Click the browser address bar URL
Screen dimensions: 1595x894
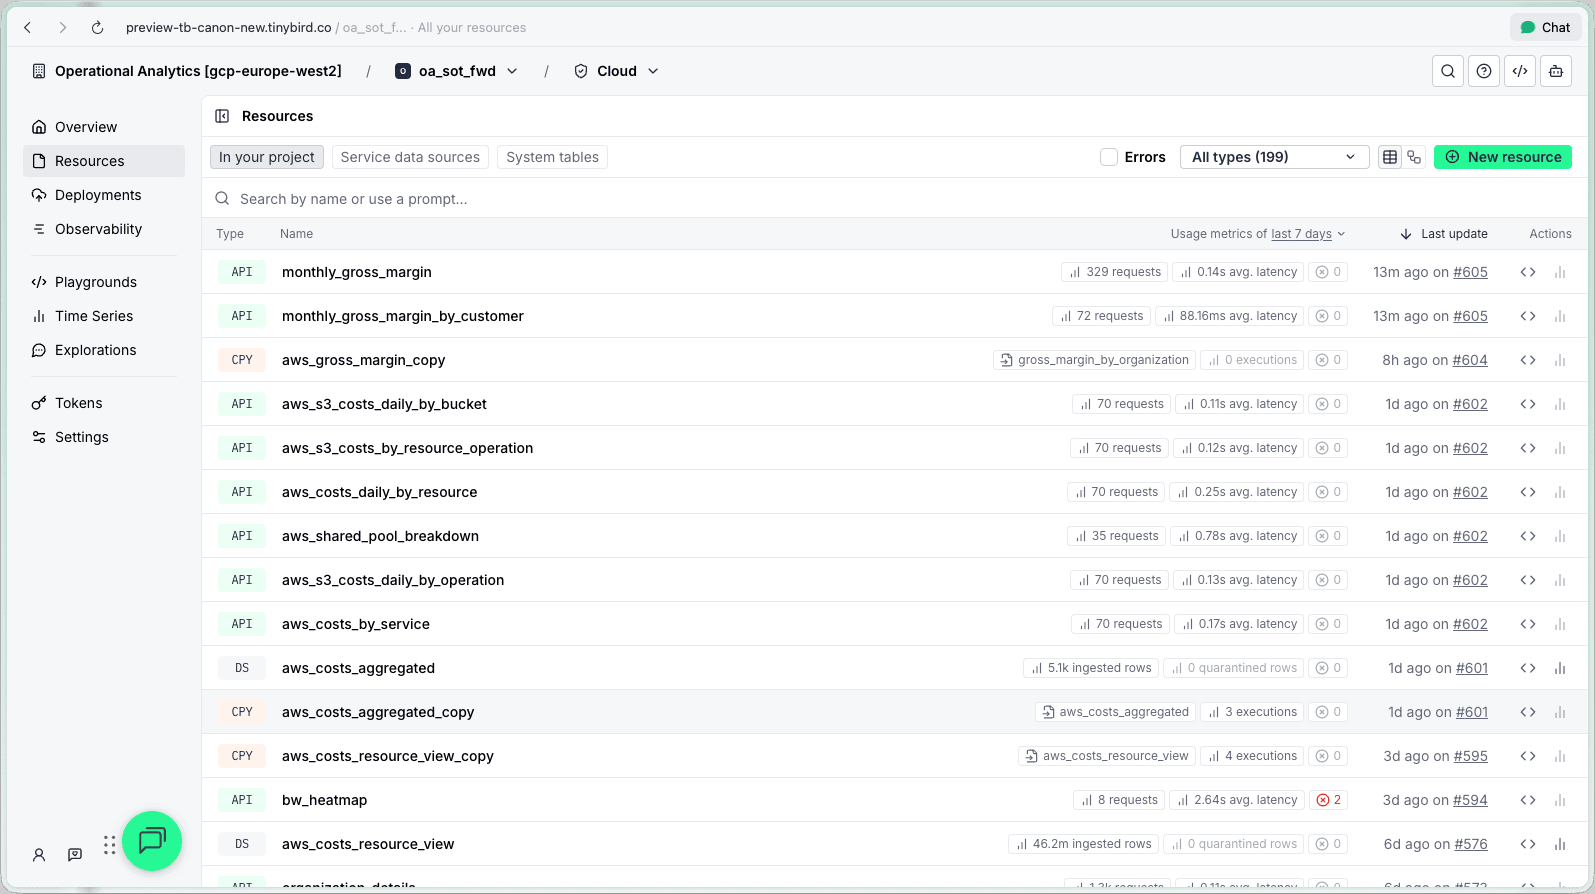pyautogui.click(x=228, y=28)
